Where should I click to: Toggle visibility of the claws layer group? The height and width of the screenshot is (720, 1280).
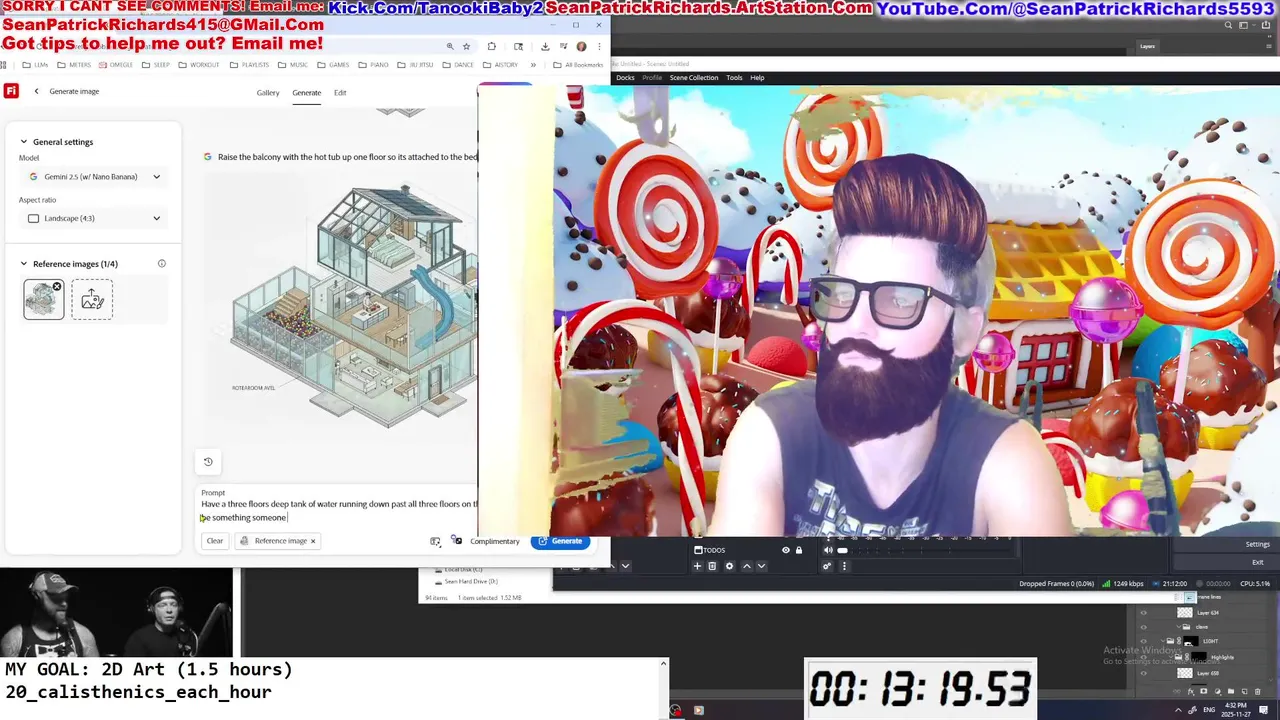click(x=1144, y=627)
